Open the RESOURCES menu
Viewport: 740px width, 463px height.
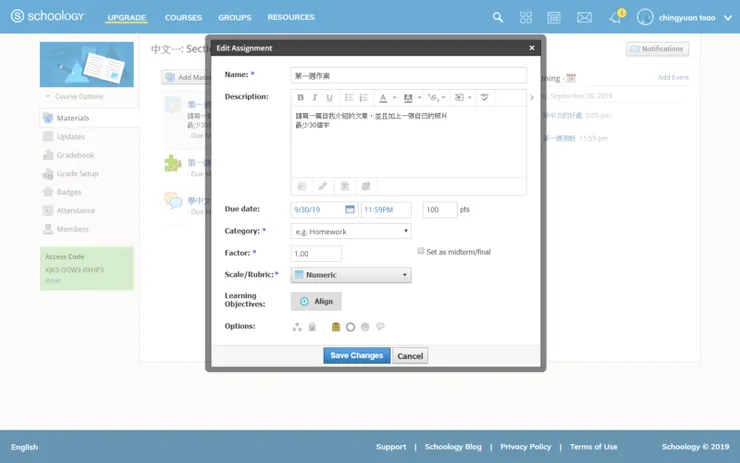[291, 17]
